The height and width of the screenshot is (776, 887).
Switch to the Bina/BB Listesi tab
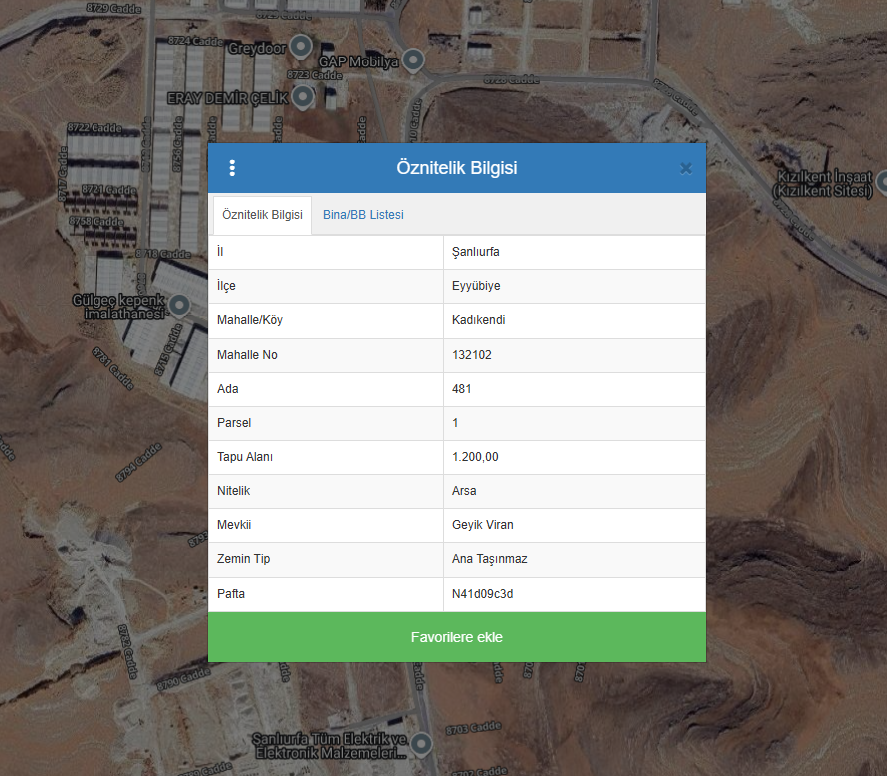tap(363, 215)
